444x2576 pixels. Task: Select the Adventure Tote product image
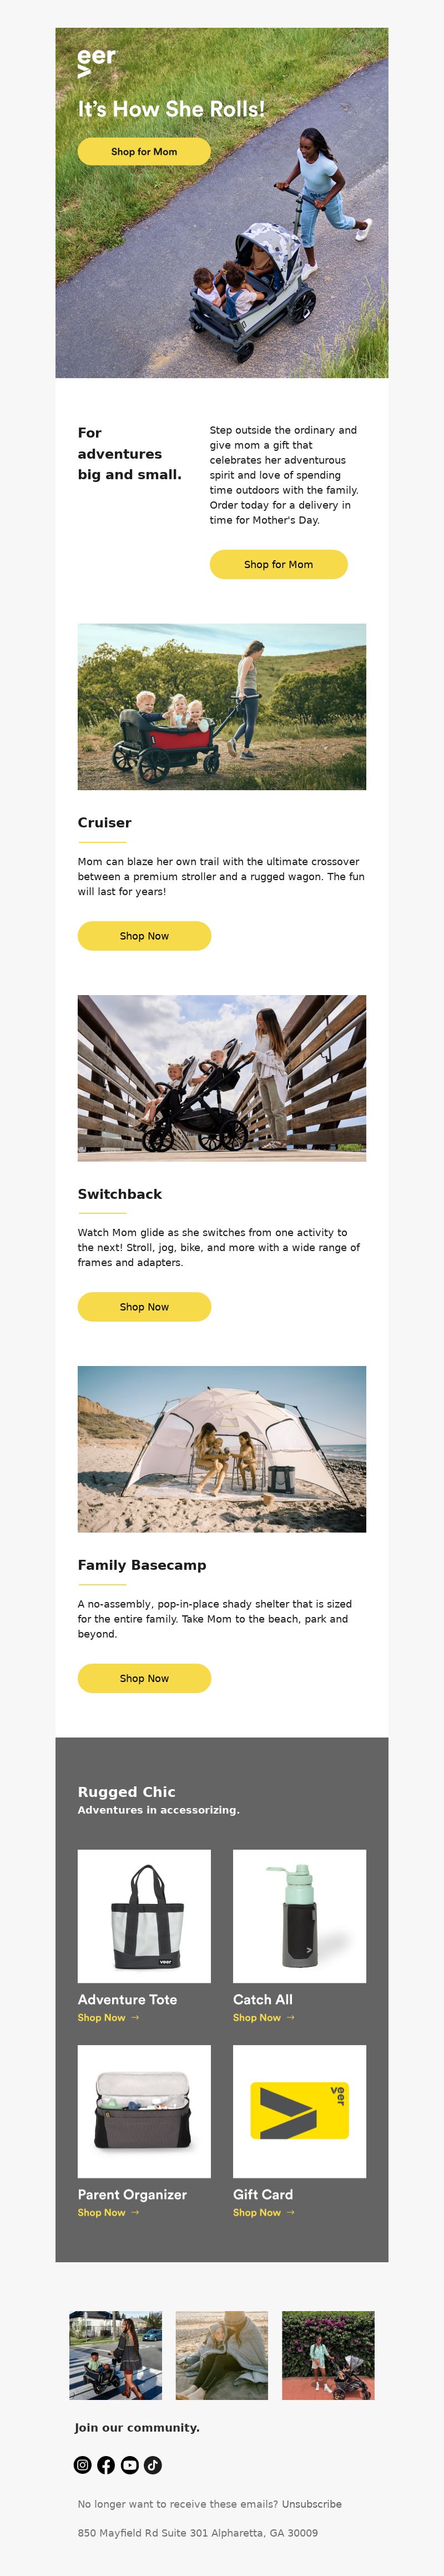tap(144, 1916)
